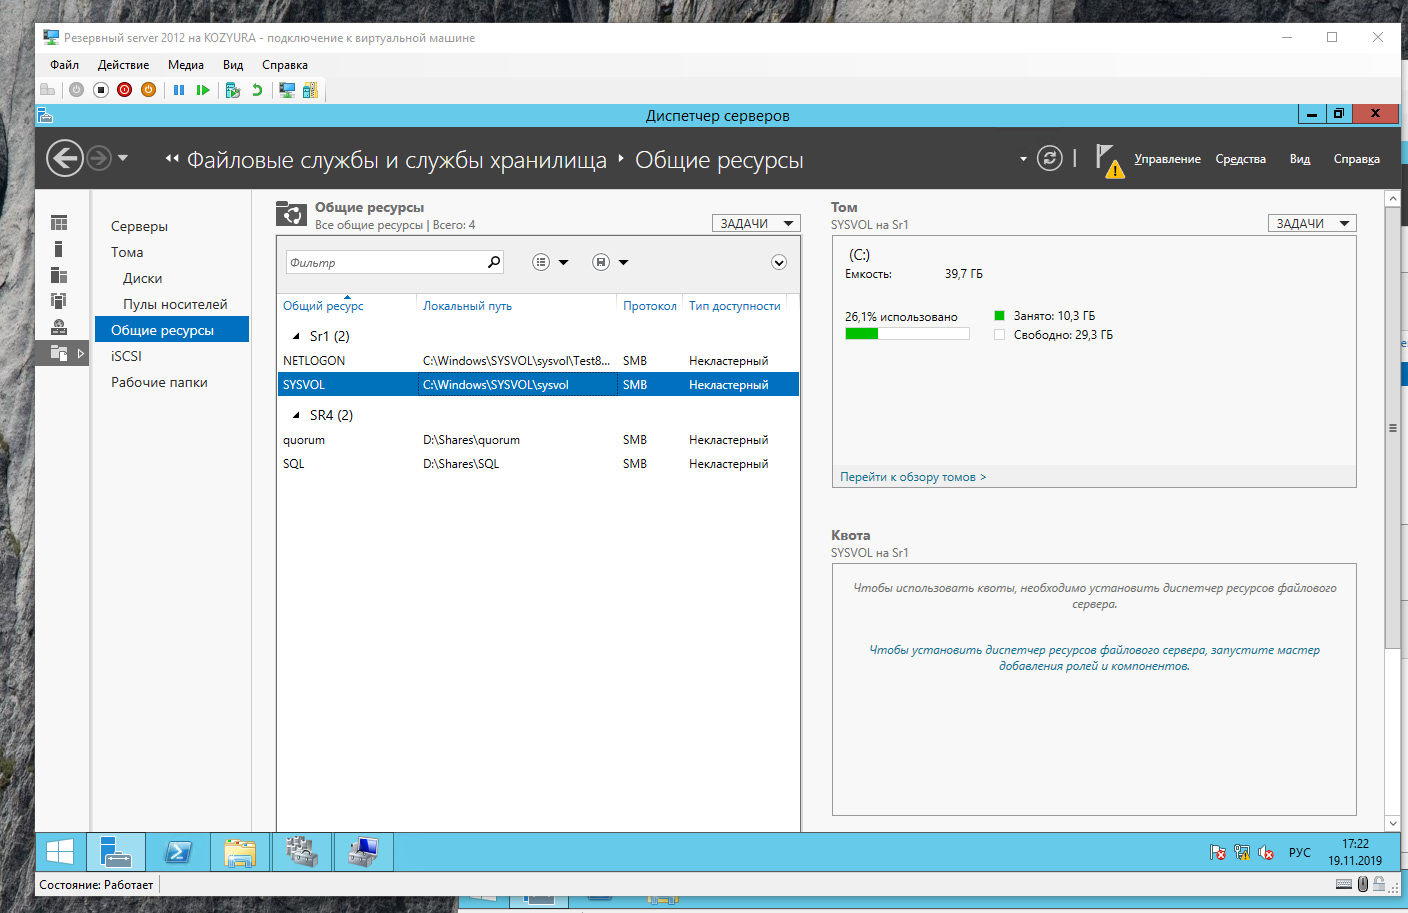Image resolution: width=1408 pixels, height=913 pixels.
Task: Open the Действие menu
Action: 123,65
